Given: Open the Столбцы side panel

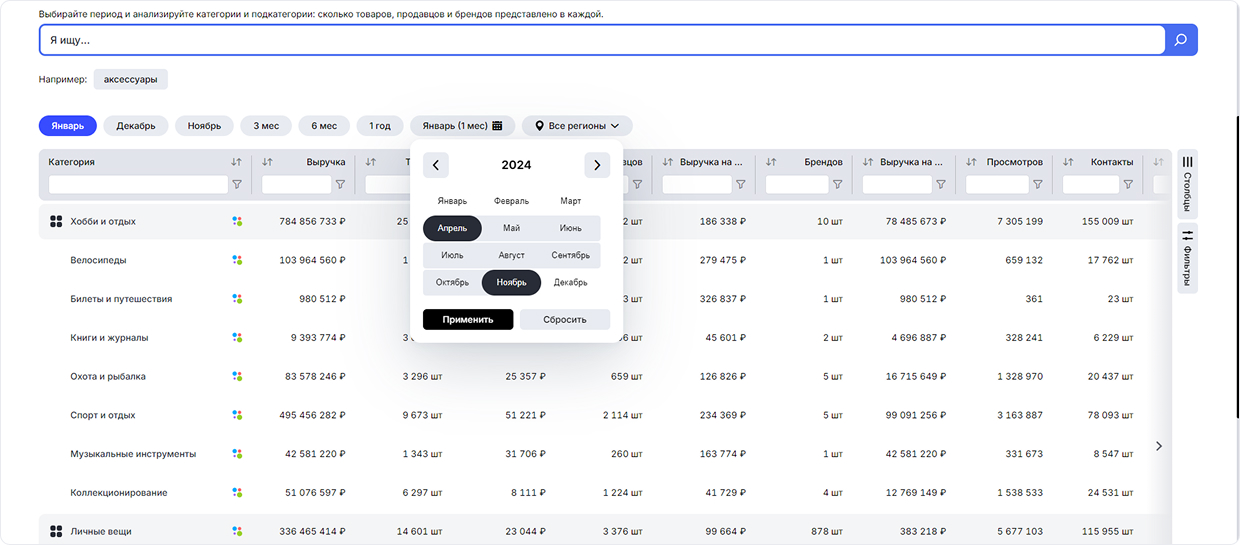Looking at the screenshot, I should pos(1187,183).
